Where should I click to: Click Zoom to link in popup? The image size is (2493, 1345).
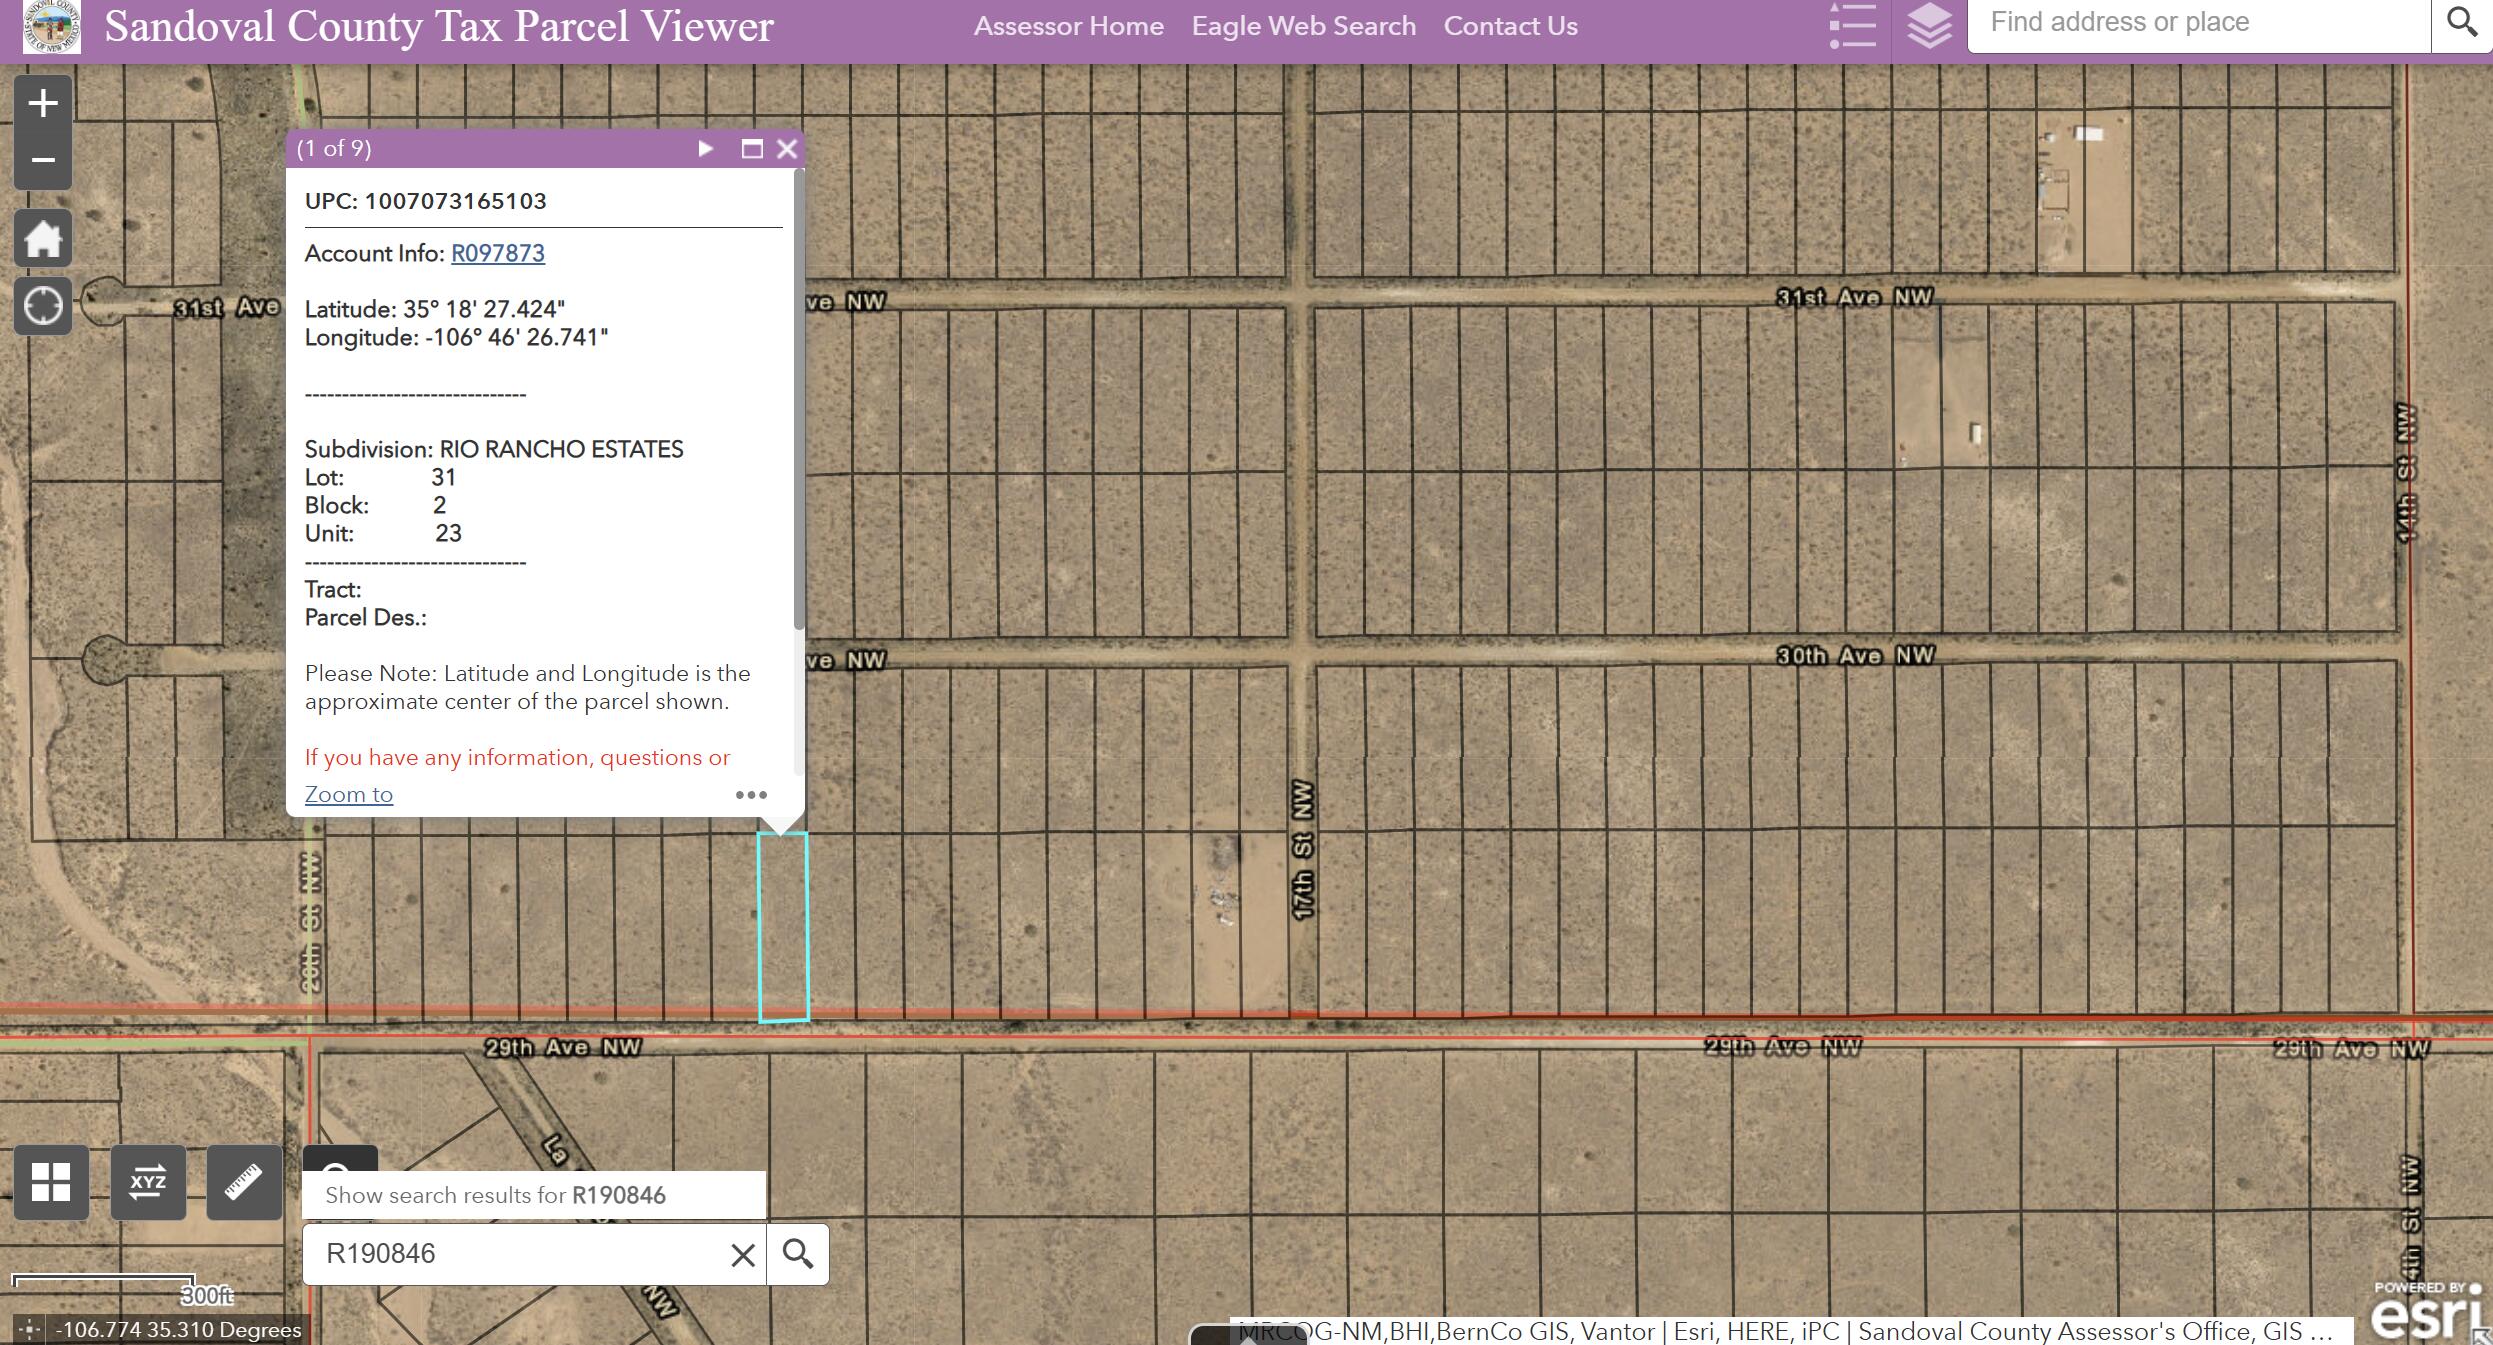coord(349,795)
